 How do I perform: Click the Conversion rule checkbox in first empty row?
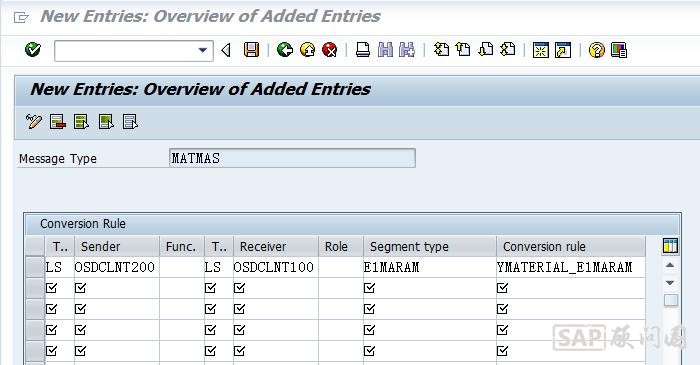(502, 288)
